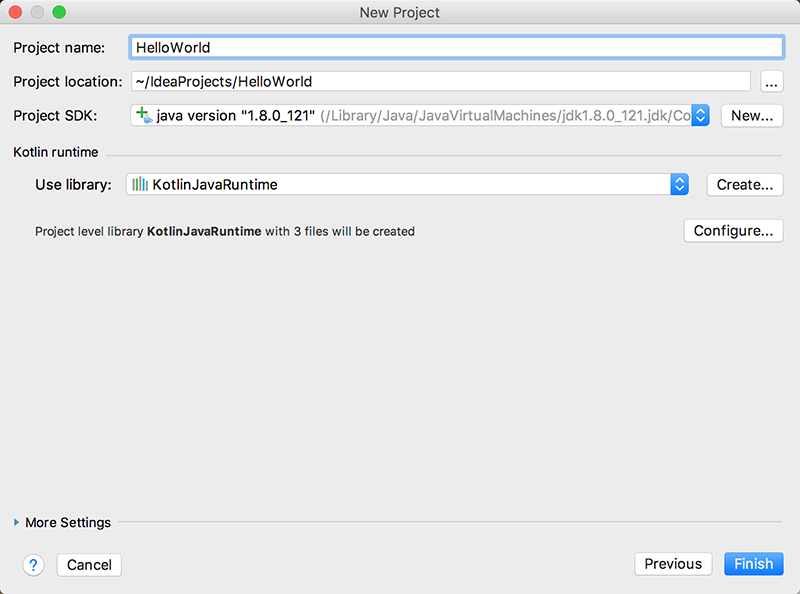
Task: Click the help question mark icon
Action: point(34,564)
